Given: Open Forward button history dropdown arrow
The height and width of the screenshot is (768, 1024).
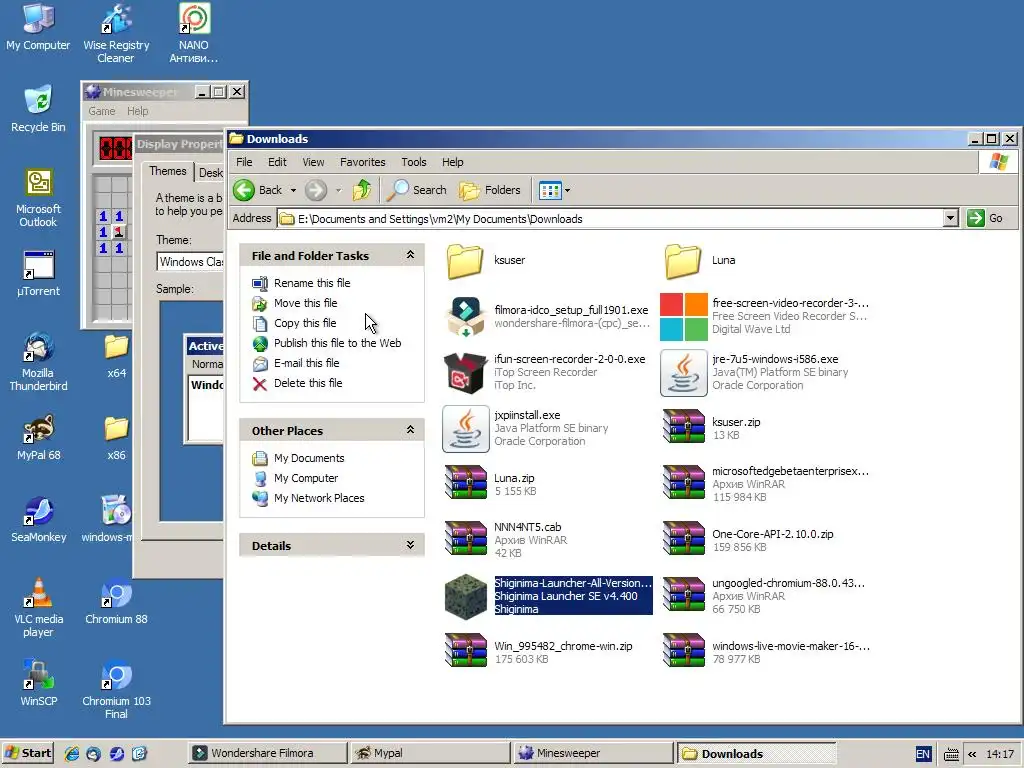Looking at the screenshot, I should point(338,190).
